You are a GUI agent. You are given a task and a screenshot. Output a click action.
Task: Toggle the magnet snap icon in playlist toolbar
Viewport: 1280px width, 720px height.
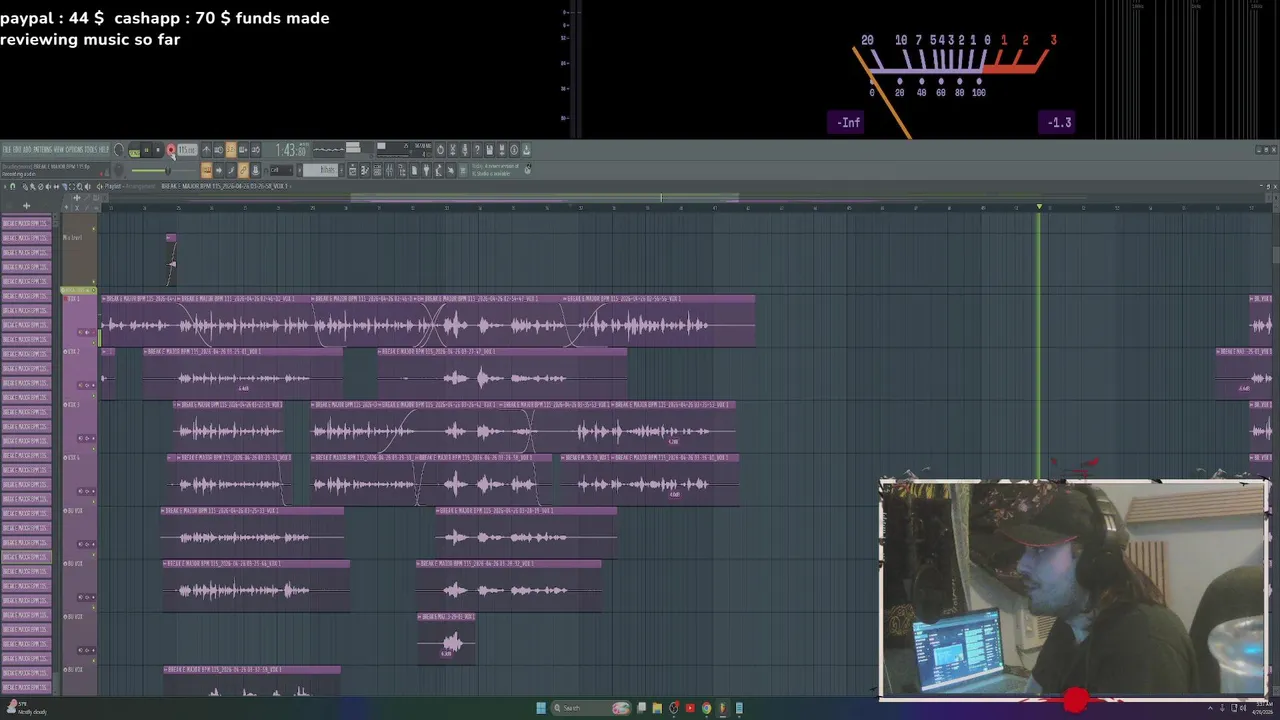(x=12, y=186)
